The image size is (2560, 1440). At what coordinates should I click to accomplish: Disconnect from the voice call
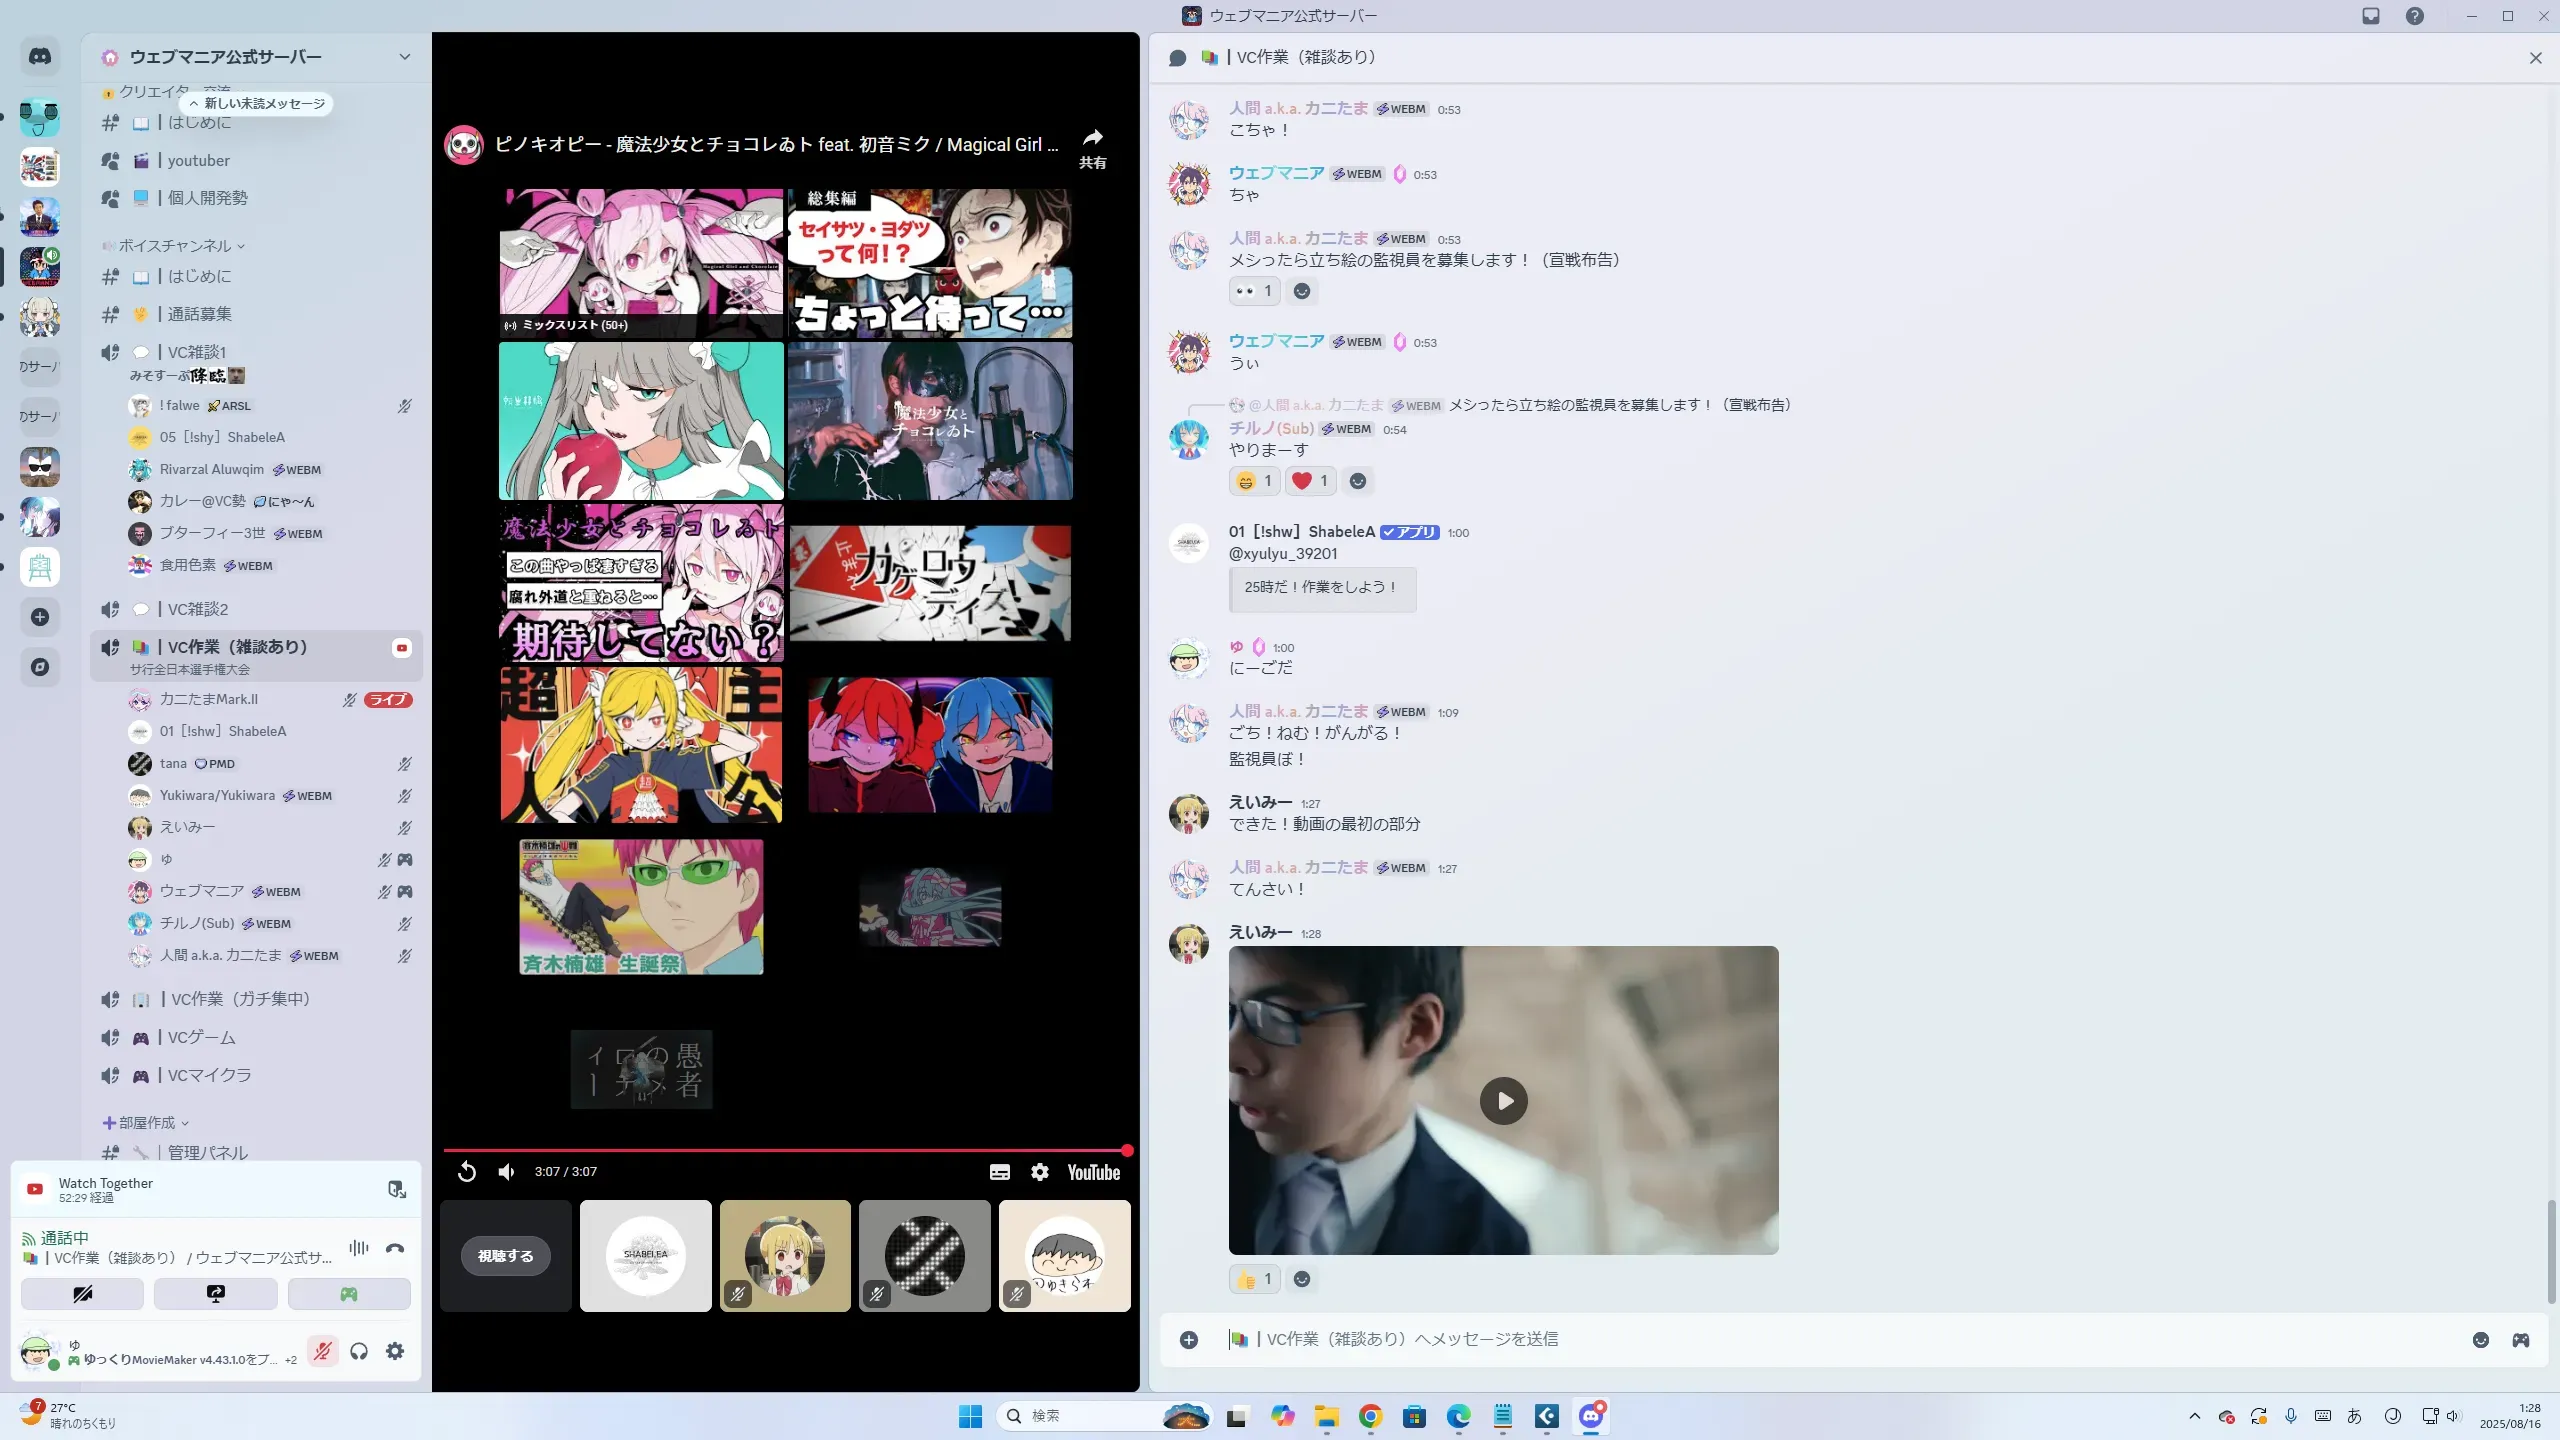[395, 1248]
